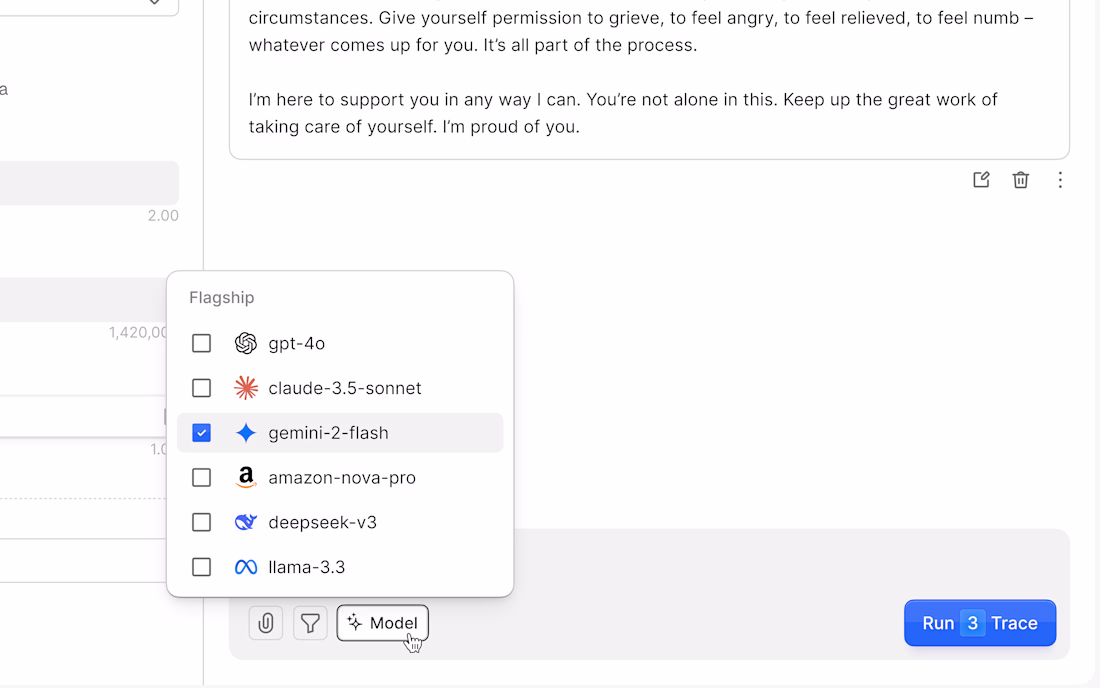Screen dimensions: 1100x688
Task: Click the Gemini sparkle logo
Action: tap(246, 433)
